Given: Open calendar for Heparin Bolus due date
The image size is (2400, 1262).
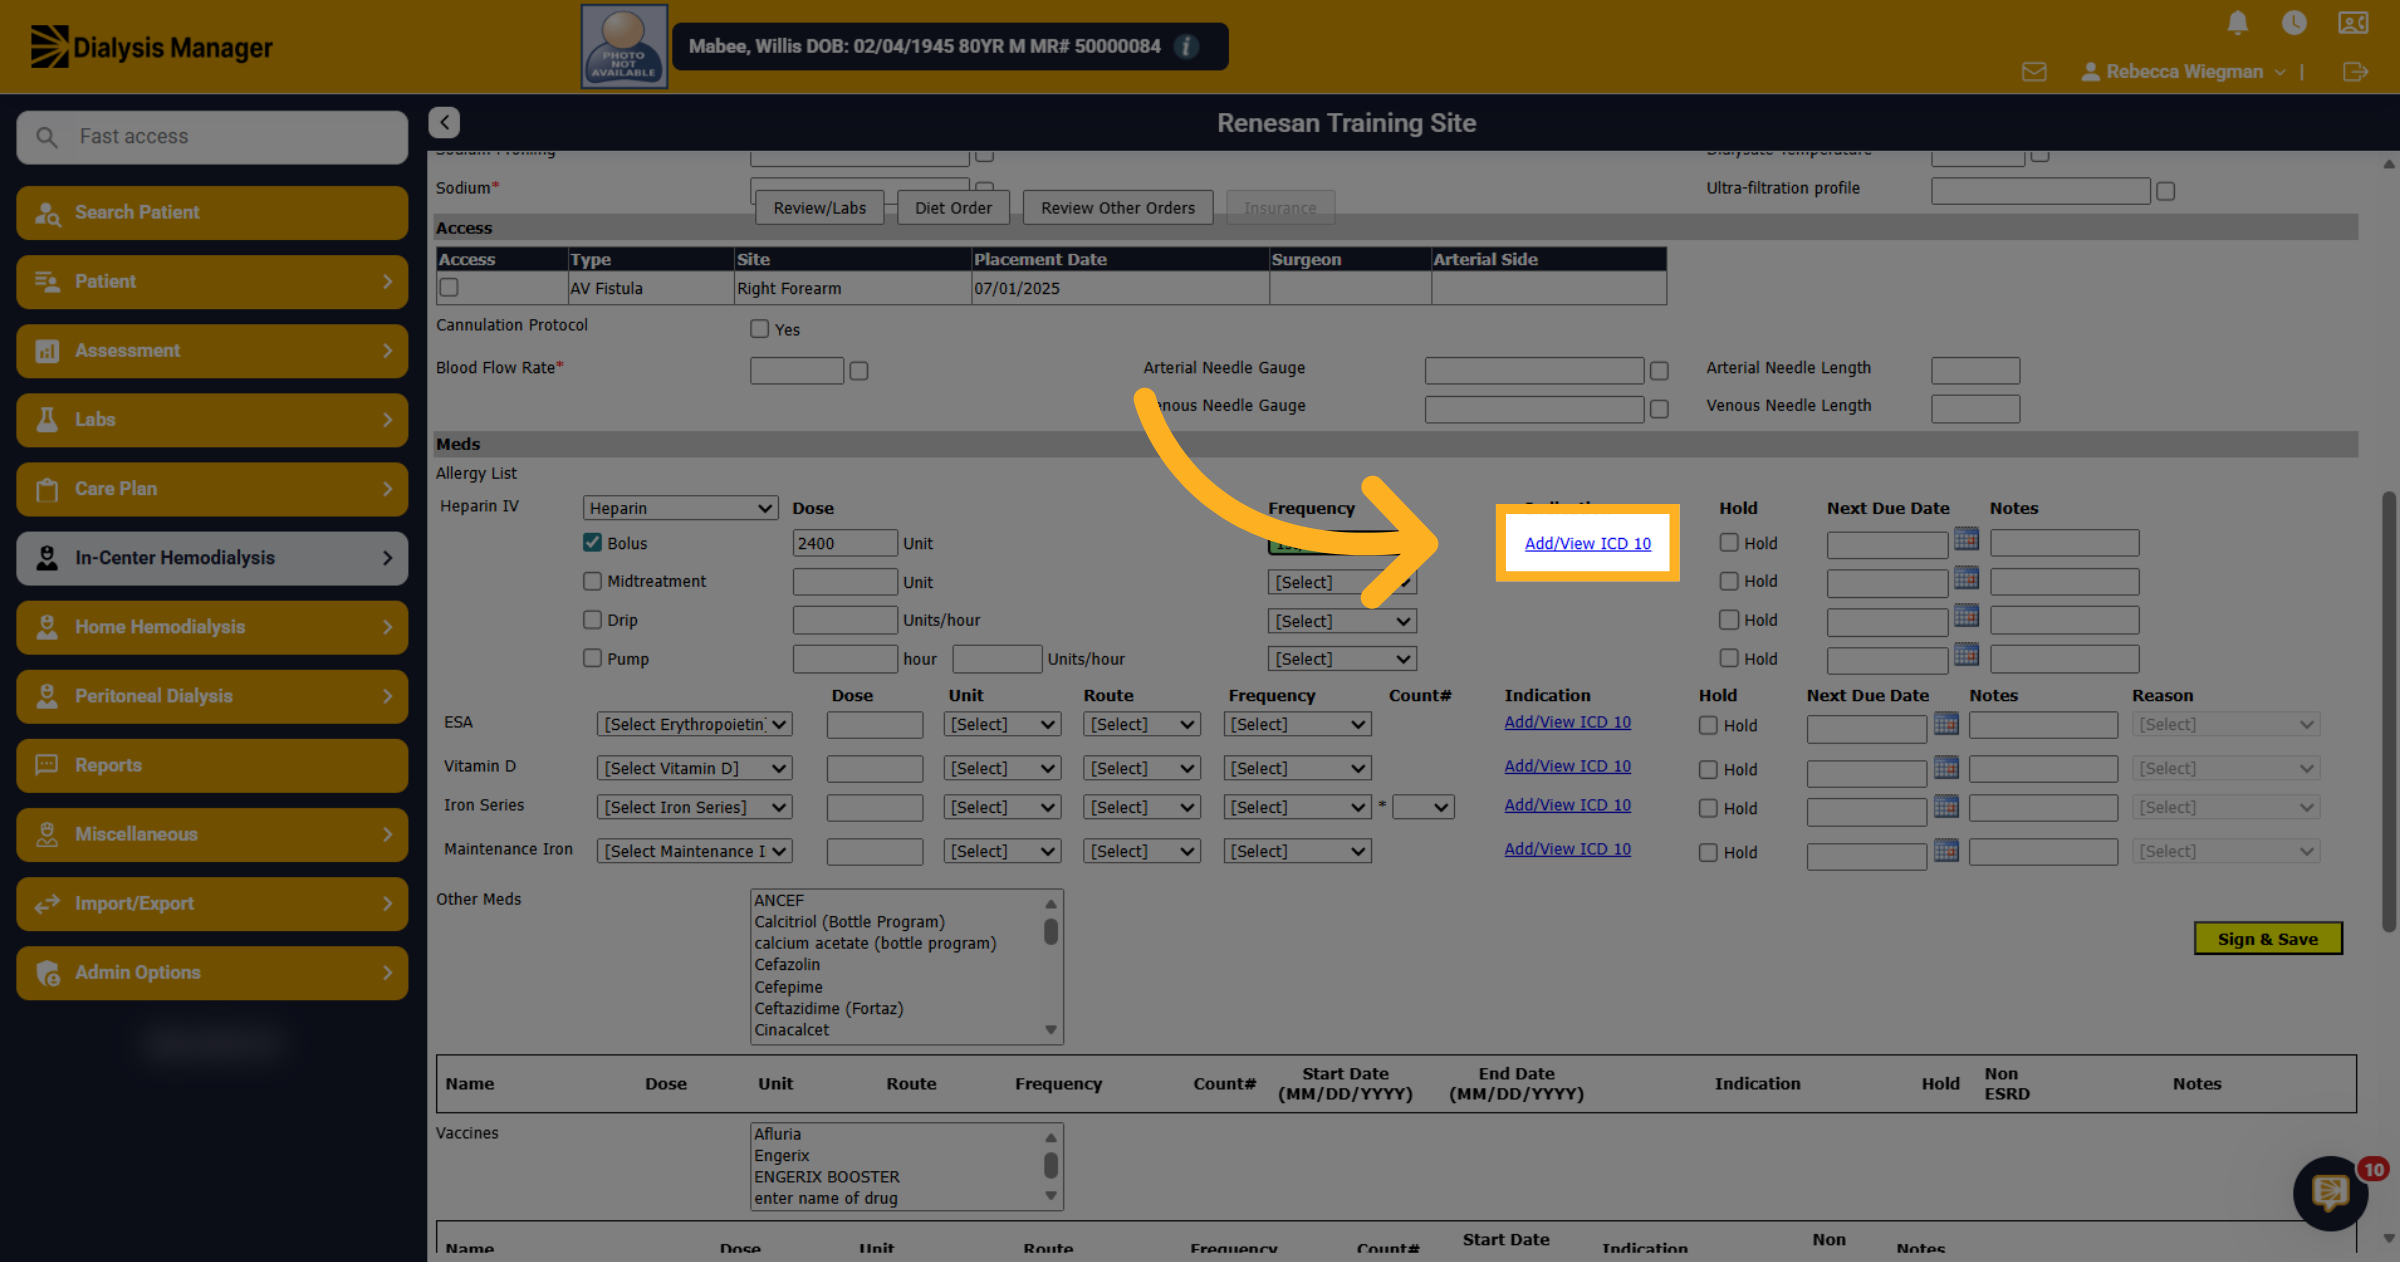Looking at the screenshot, I should [1966, 539].
